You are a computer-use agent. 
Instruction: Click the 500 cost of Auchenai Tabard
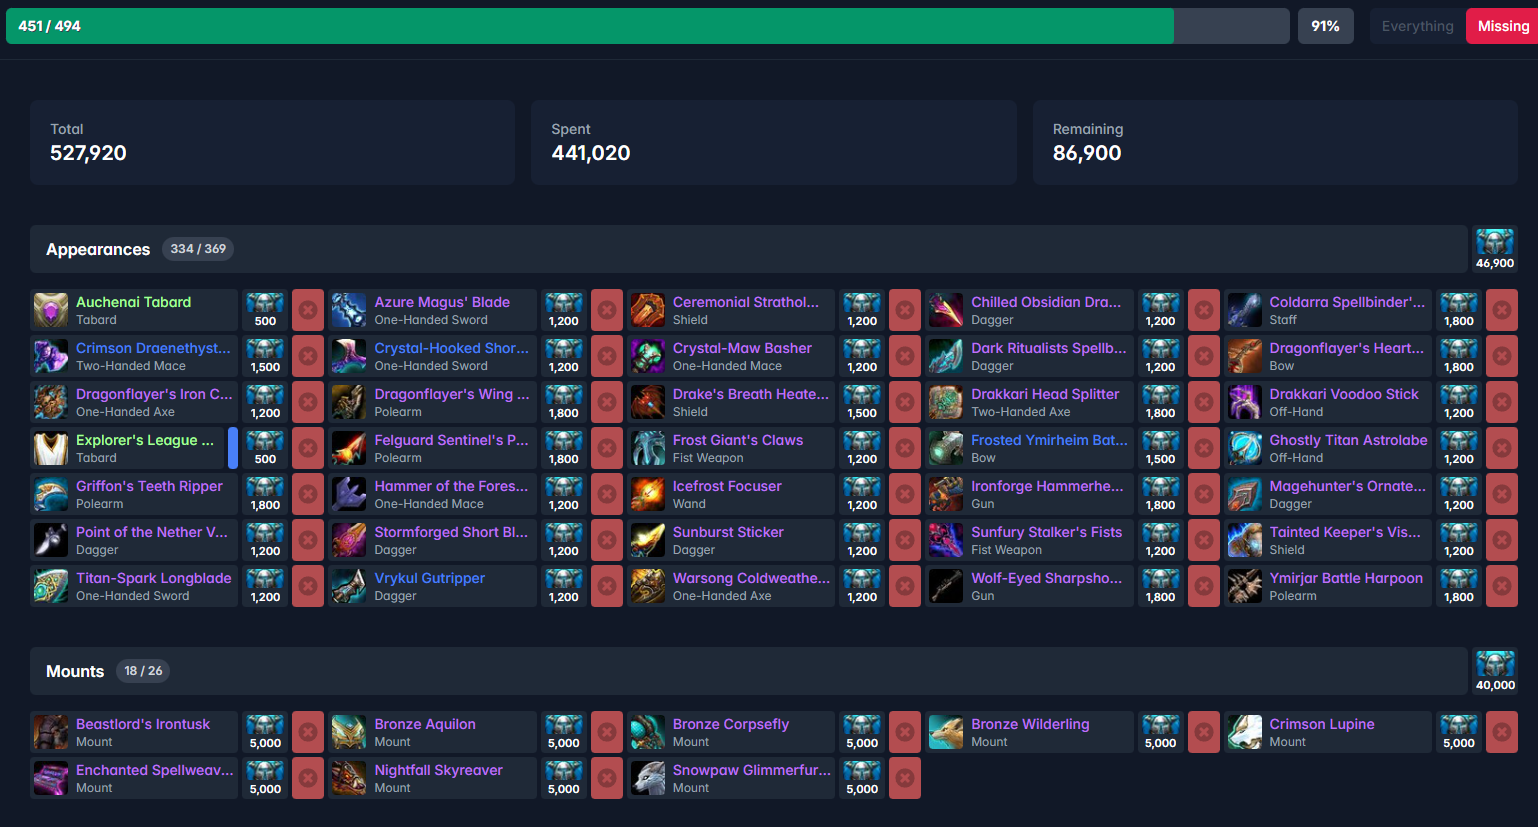[x=265, y=310]
